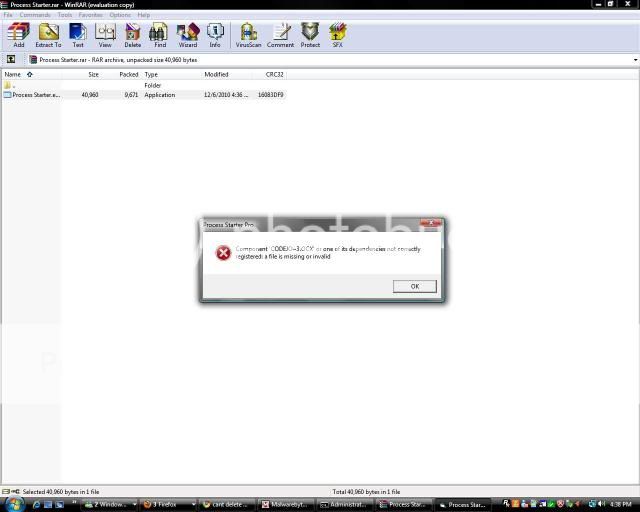Sort file list by Name column

13,74
